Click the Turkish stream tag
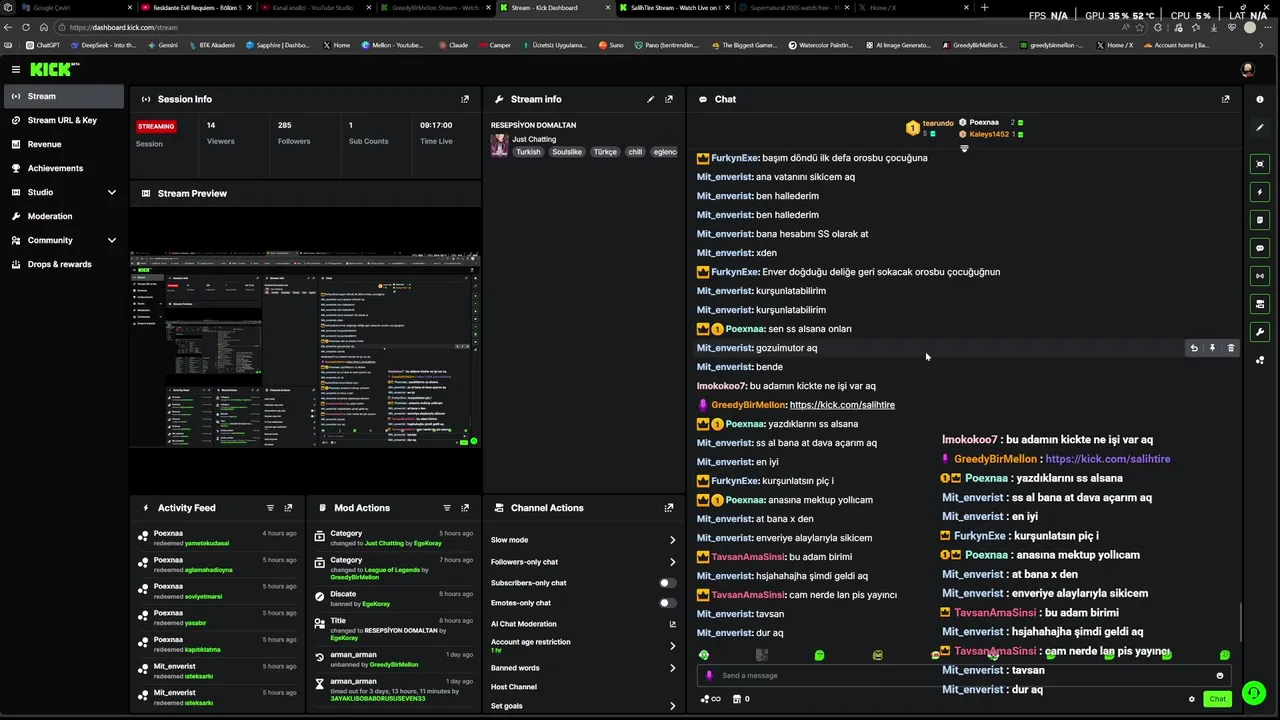This screenshot has width=1280, height=720. (x=528, y=152)
